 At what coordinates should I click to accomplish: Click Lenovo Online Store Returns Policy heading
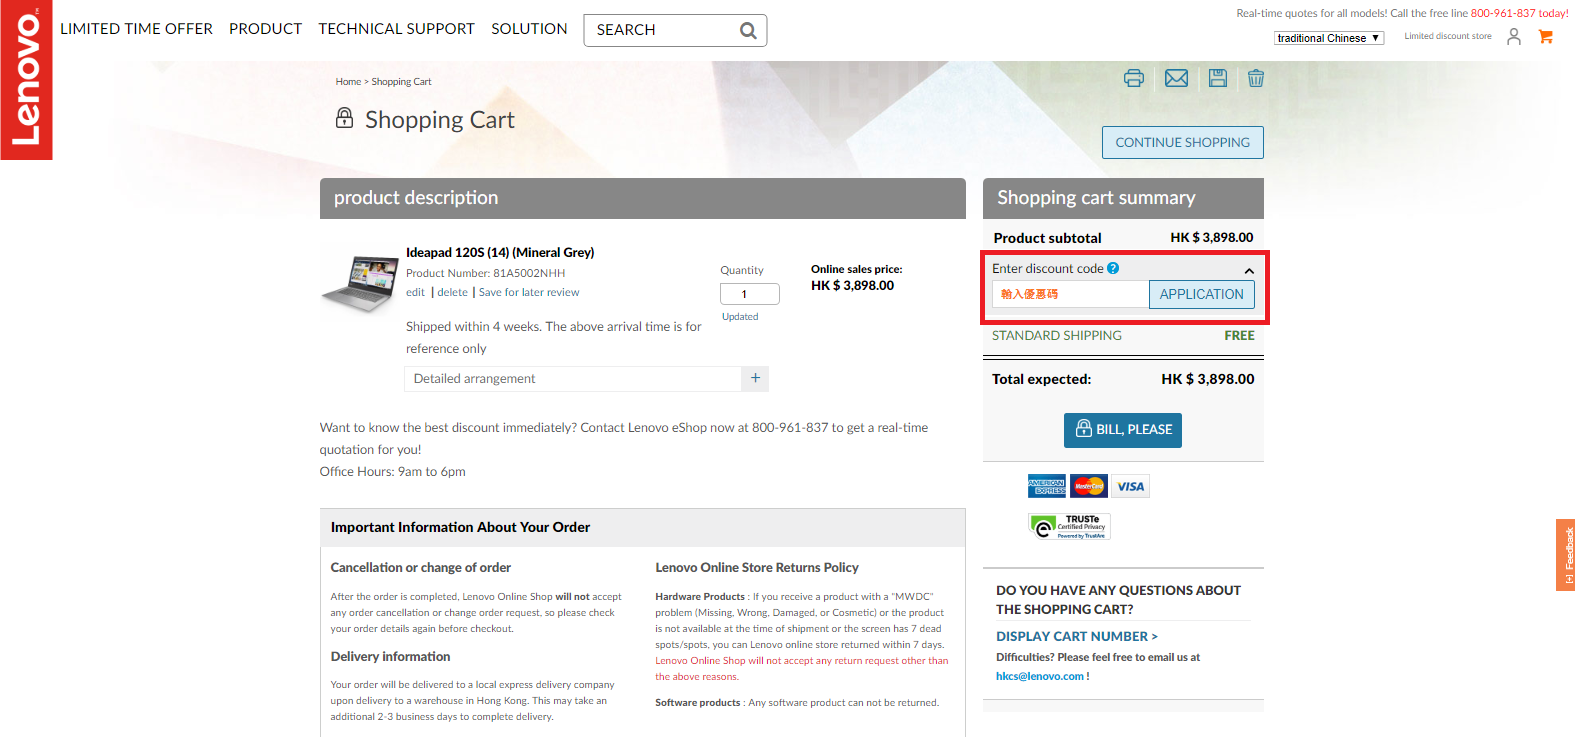click(757, 567)
